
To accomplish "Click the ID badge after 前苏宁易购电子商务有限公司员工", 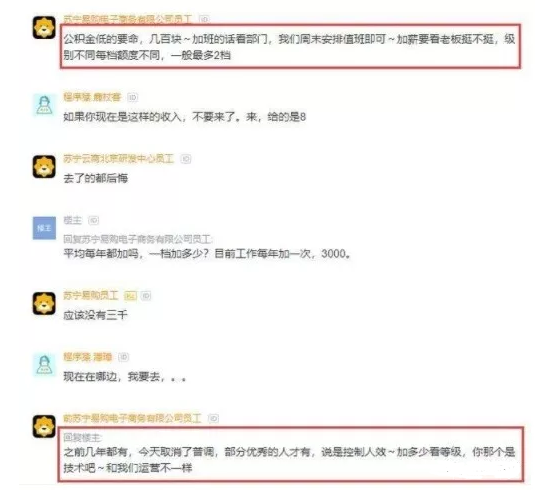I will [213, 418].
